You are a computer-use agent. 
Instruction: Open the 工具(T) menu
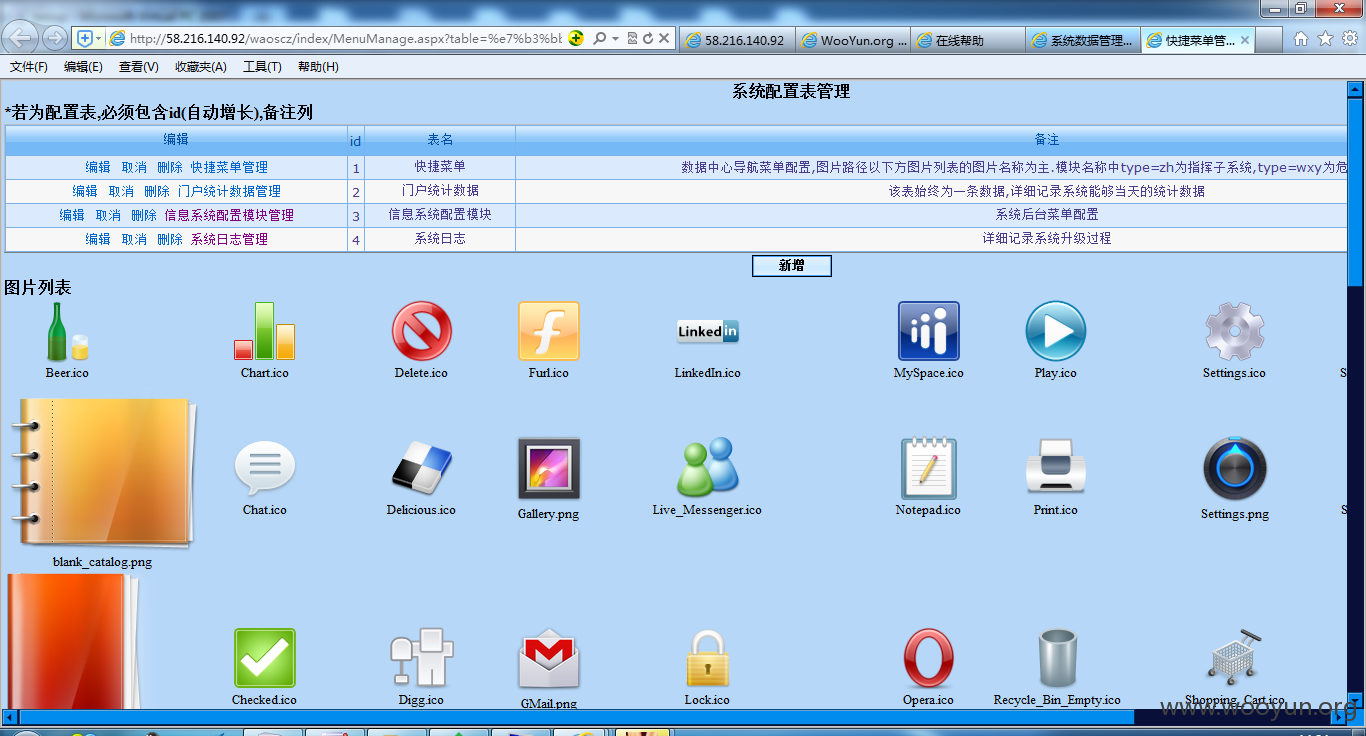point(262,67)
